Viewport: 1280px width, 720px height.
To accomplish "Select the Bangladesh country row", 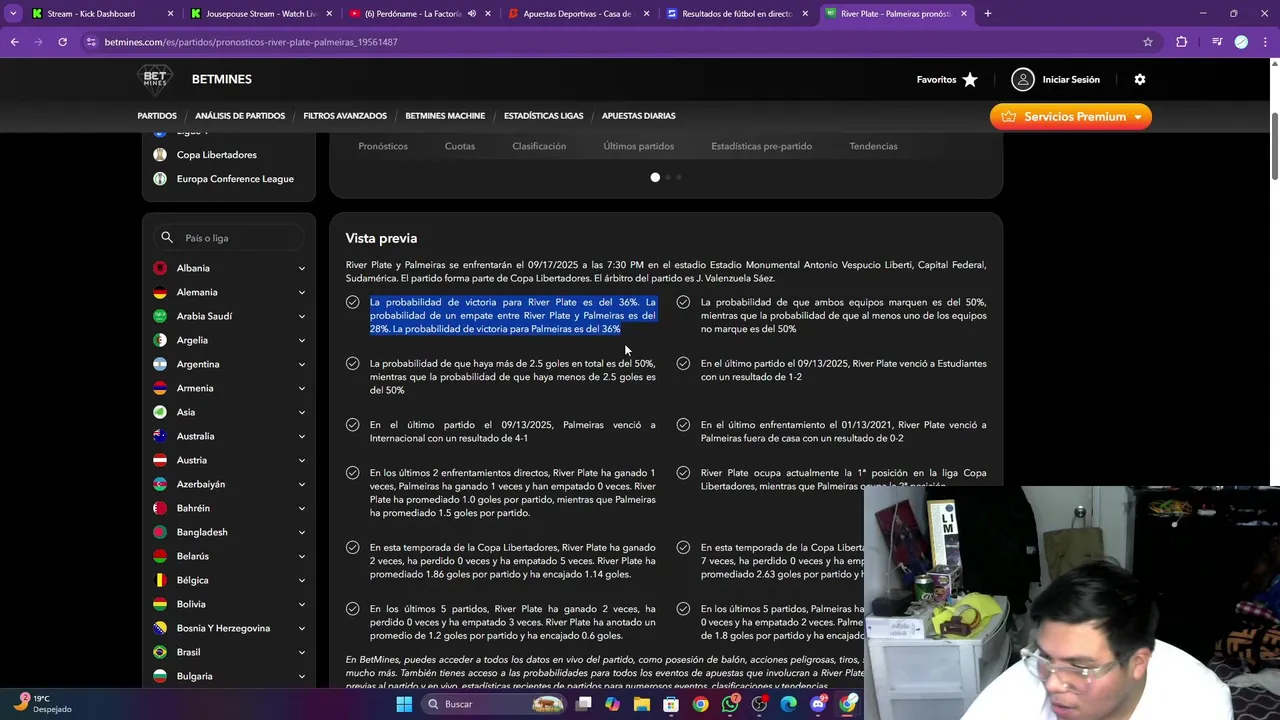I will click(x=229, y=532).
